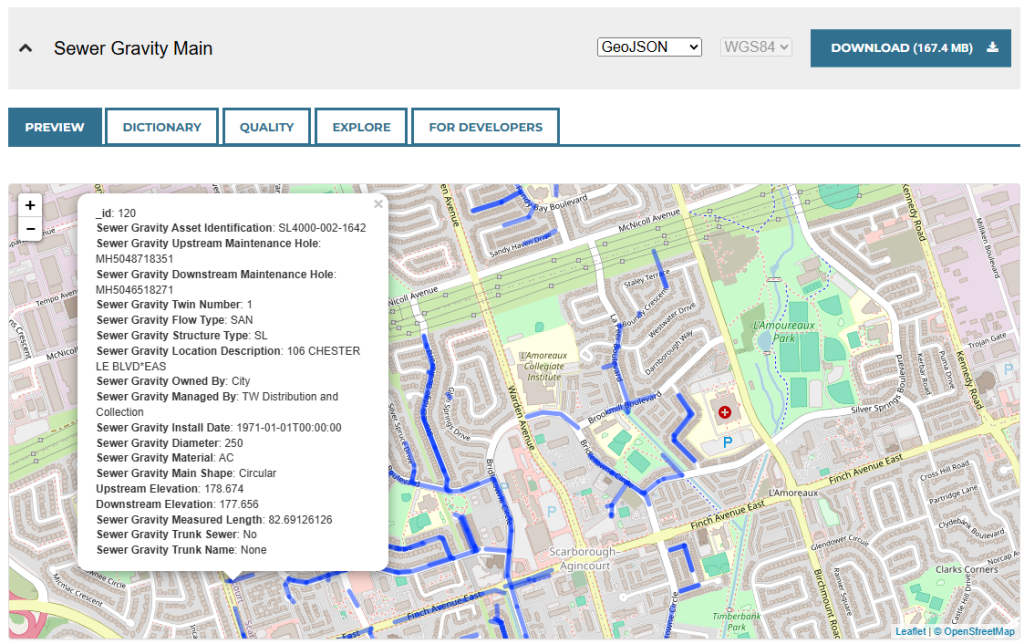Click the red hospital cross marker
The image size is (1024, 644).
point(725,411)
